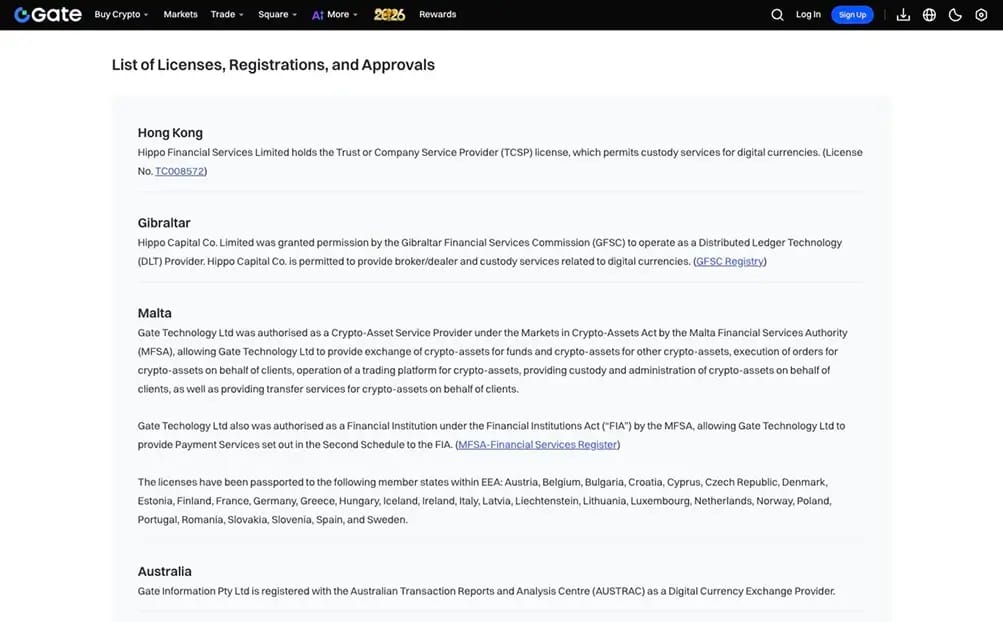Image resolution: width=1003 pixels, height=622 pixels.
Task: Open the search magnifier icon
Action: [777, 14]
